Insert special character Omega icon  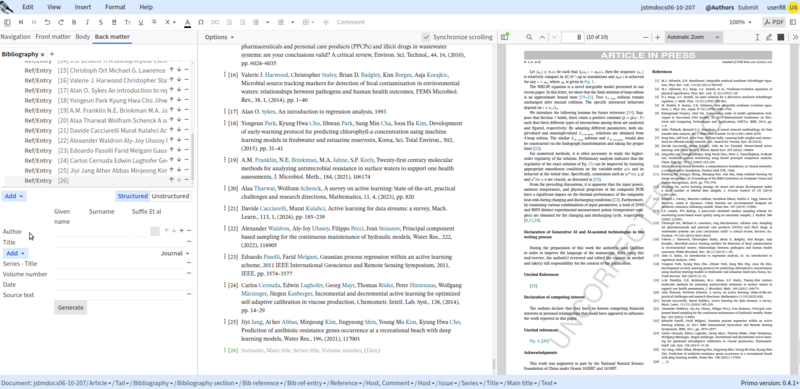pyautogui.click(x=201, y=22)
